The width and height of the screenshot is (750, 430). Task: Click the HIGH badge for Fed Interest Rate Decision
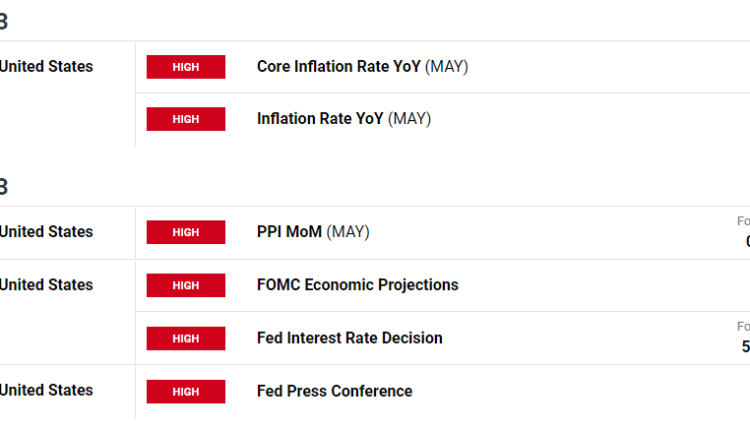pos(186,338)
